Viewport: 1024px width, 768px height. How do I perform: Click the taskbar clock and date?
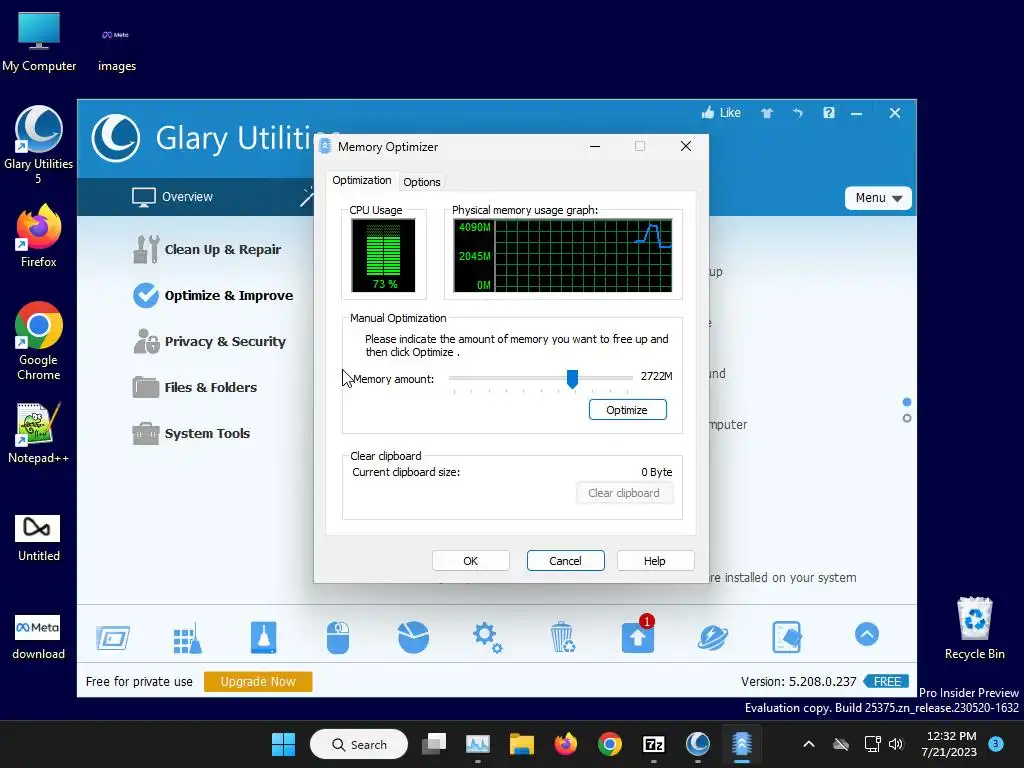click(949, 744)
